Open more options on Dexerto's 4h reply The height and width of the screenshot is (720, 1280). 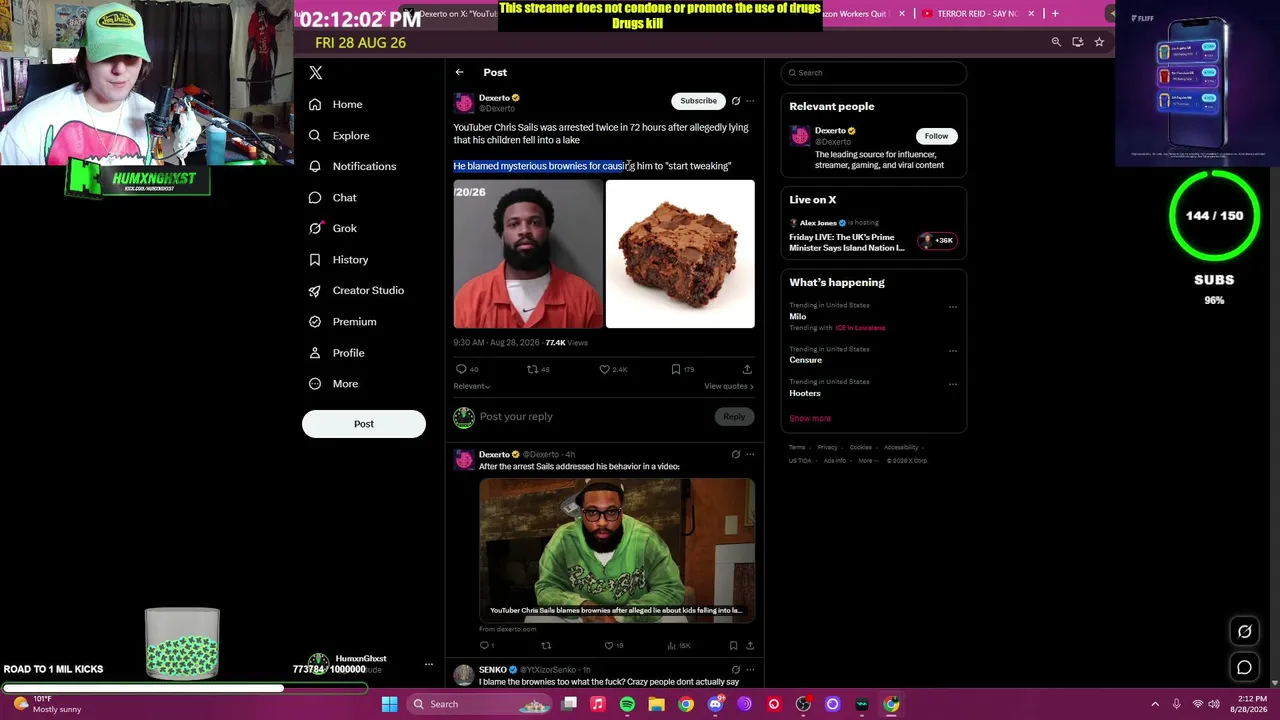click(x=750, y=454)
